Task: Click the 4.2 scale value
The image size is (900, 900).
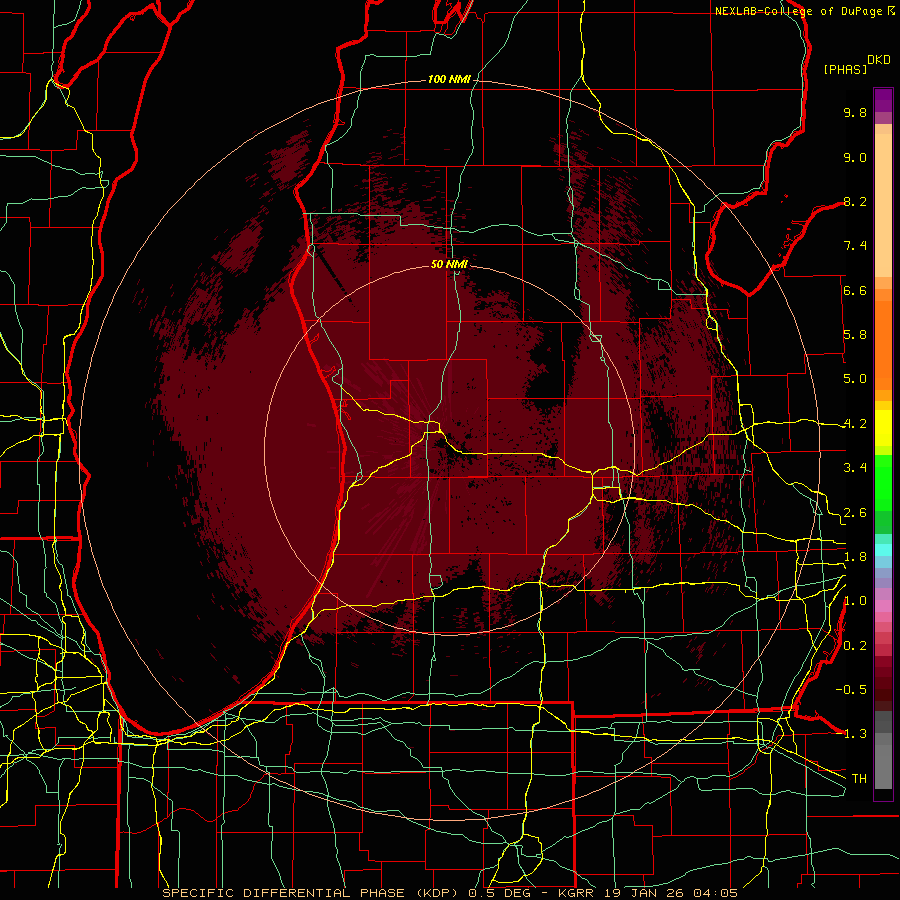Action: (855, 424)
